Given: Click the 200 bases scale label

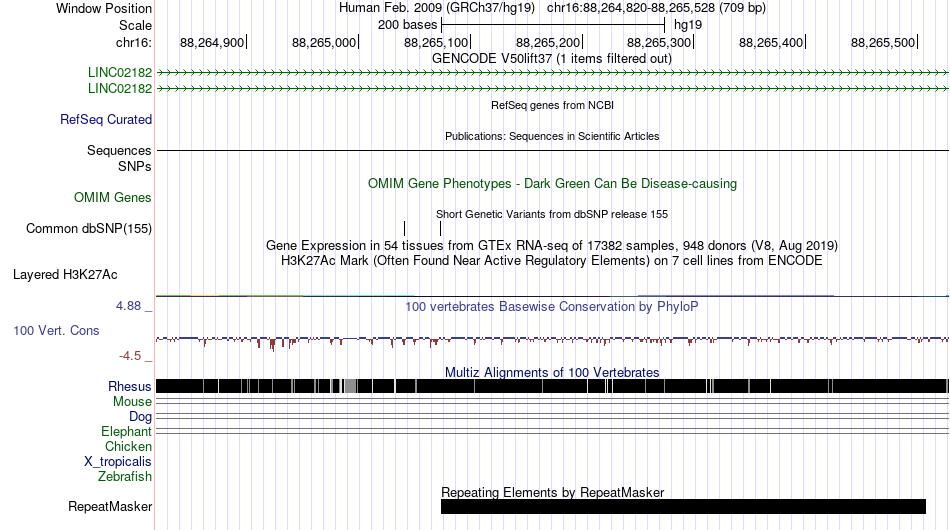Looking at the screenshot, I should tap(407, 25).
